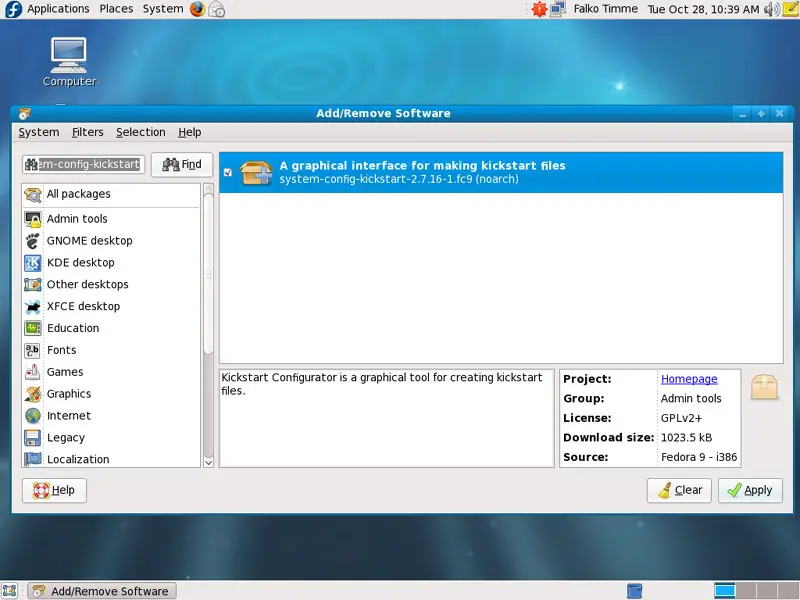Click the package box icon beside details

pos(765,387)
